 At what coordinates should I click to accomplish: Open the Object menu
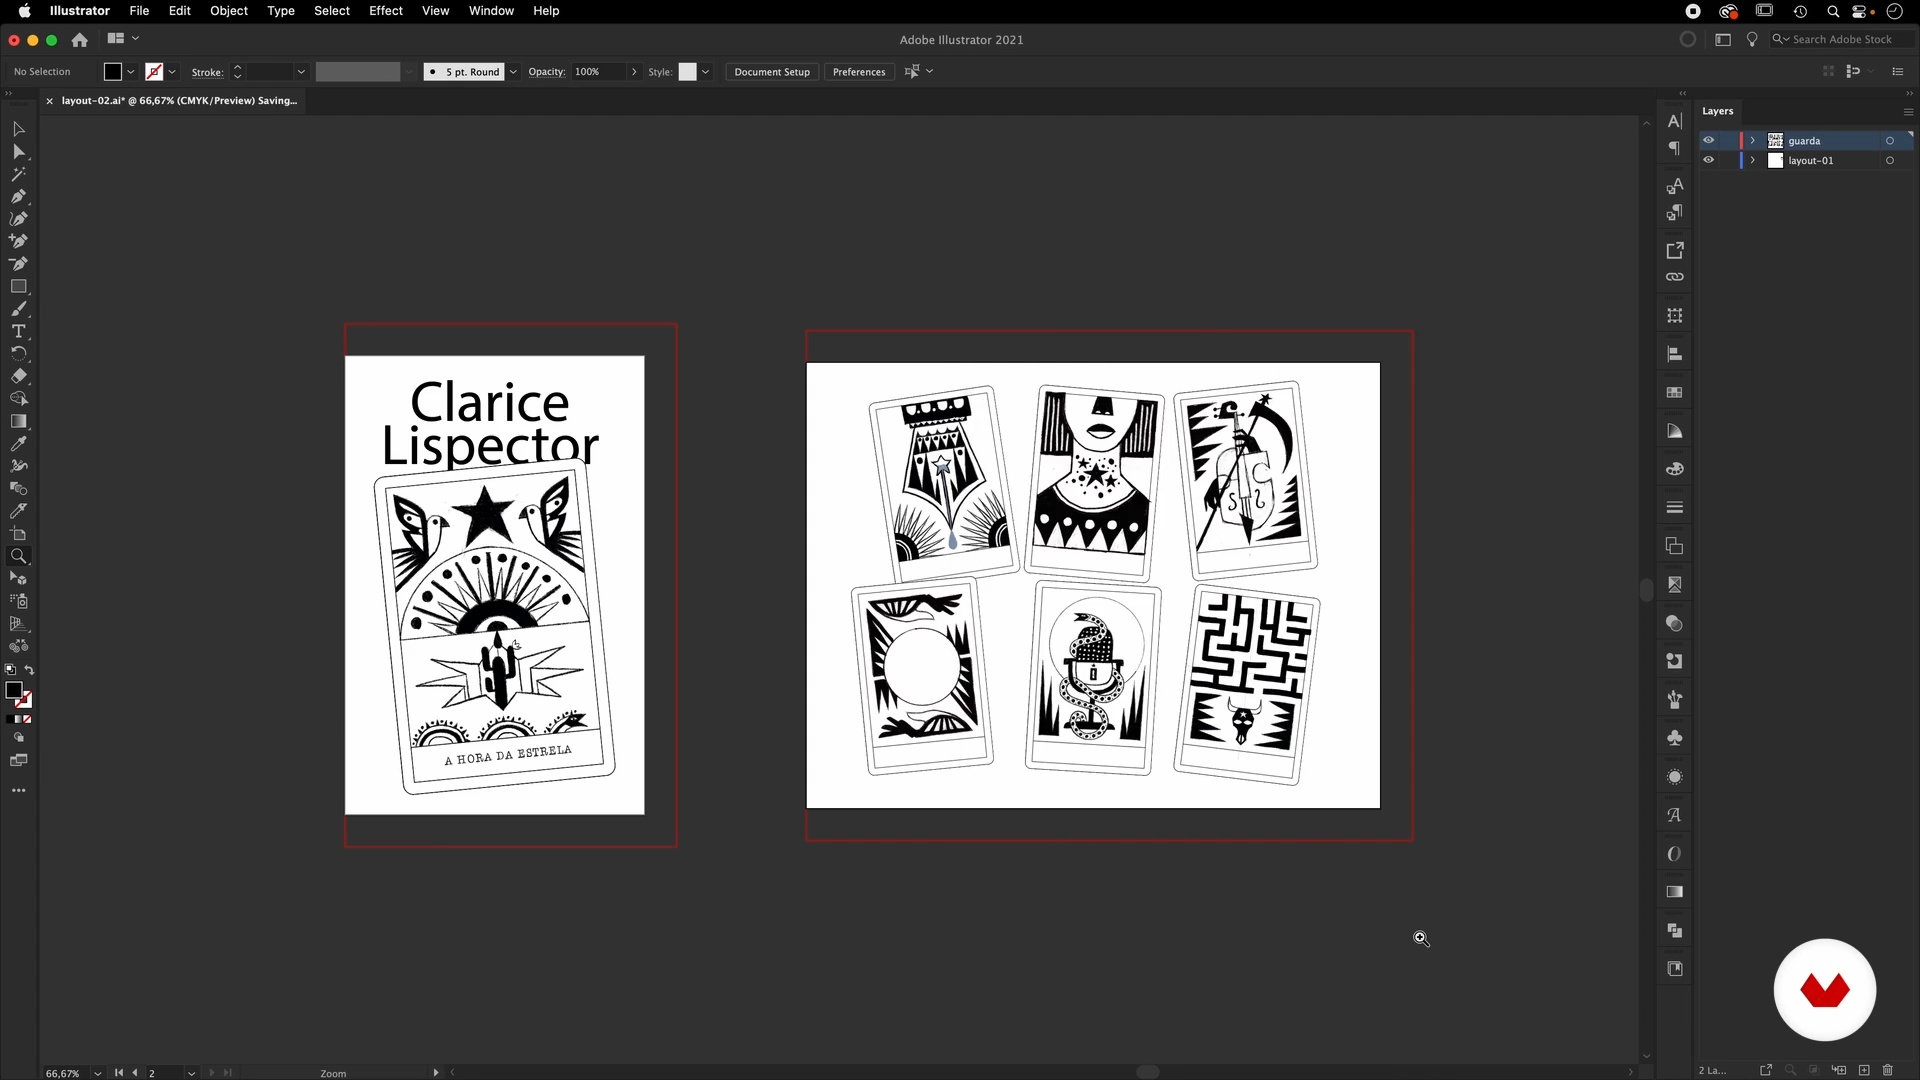pyautogui.click(x=229, y=11)
